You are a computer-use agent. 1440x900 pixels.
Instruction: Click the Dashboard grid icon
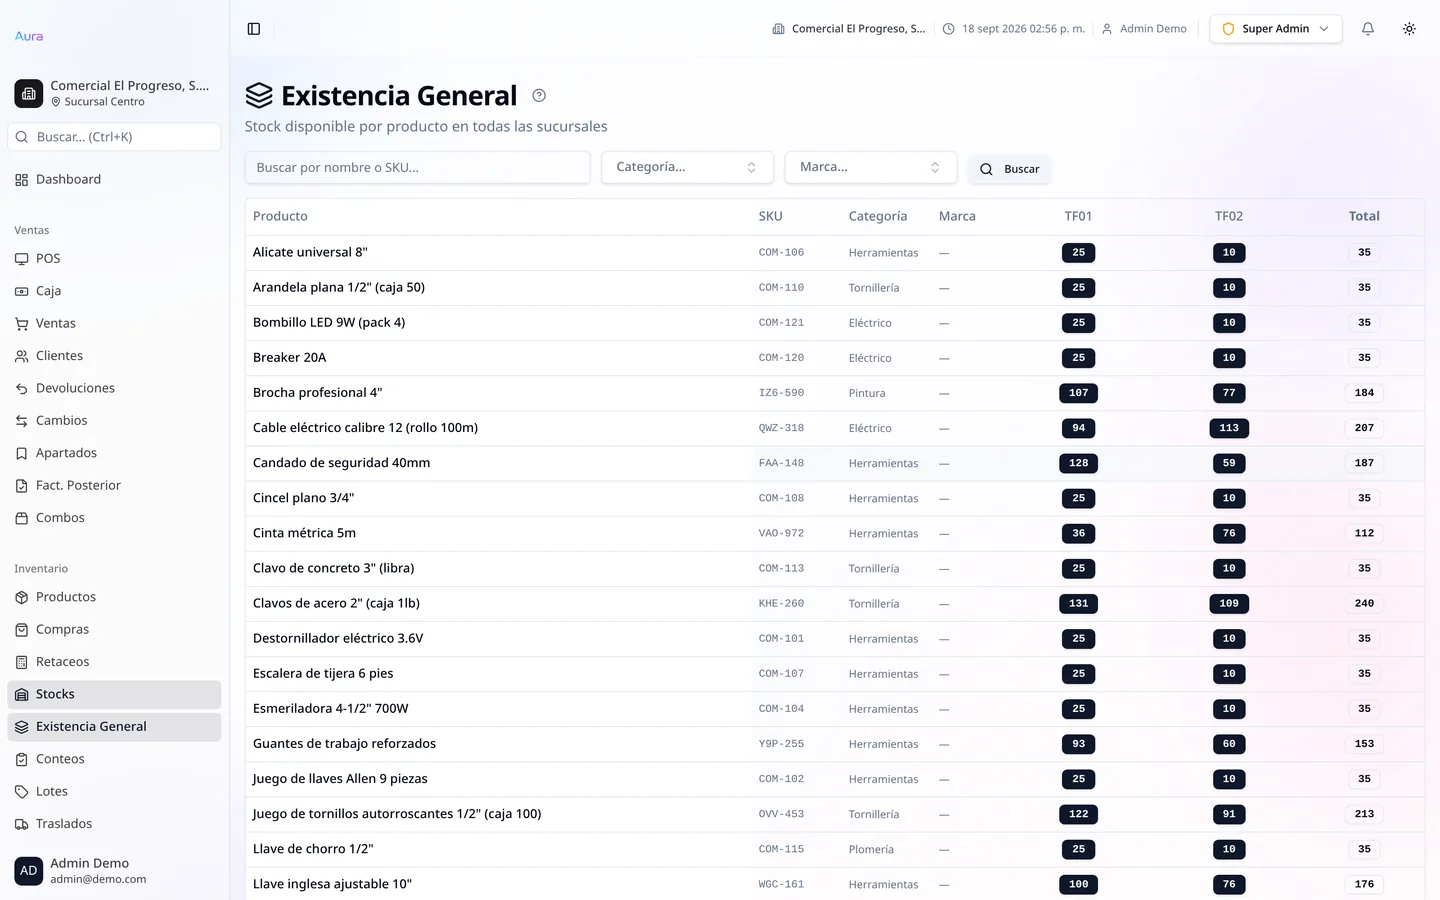[22, 180]
